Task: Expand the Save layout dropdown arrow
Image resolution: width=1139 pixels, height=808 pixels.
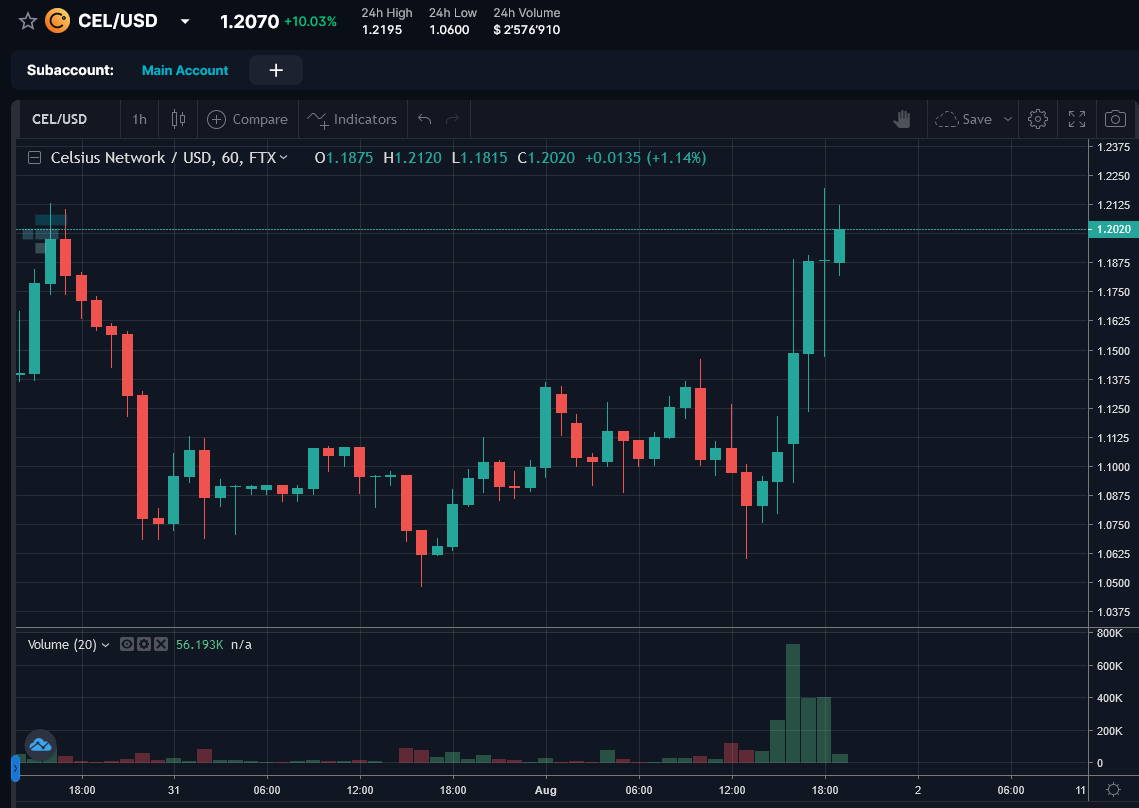Action: tap(1008, 119)
